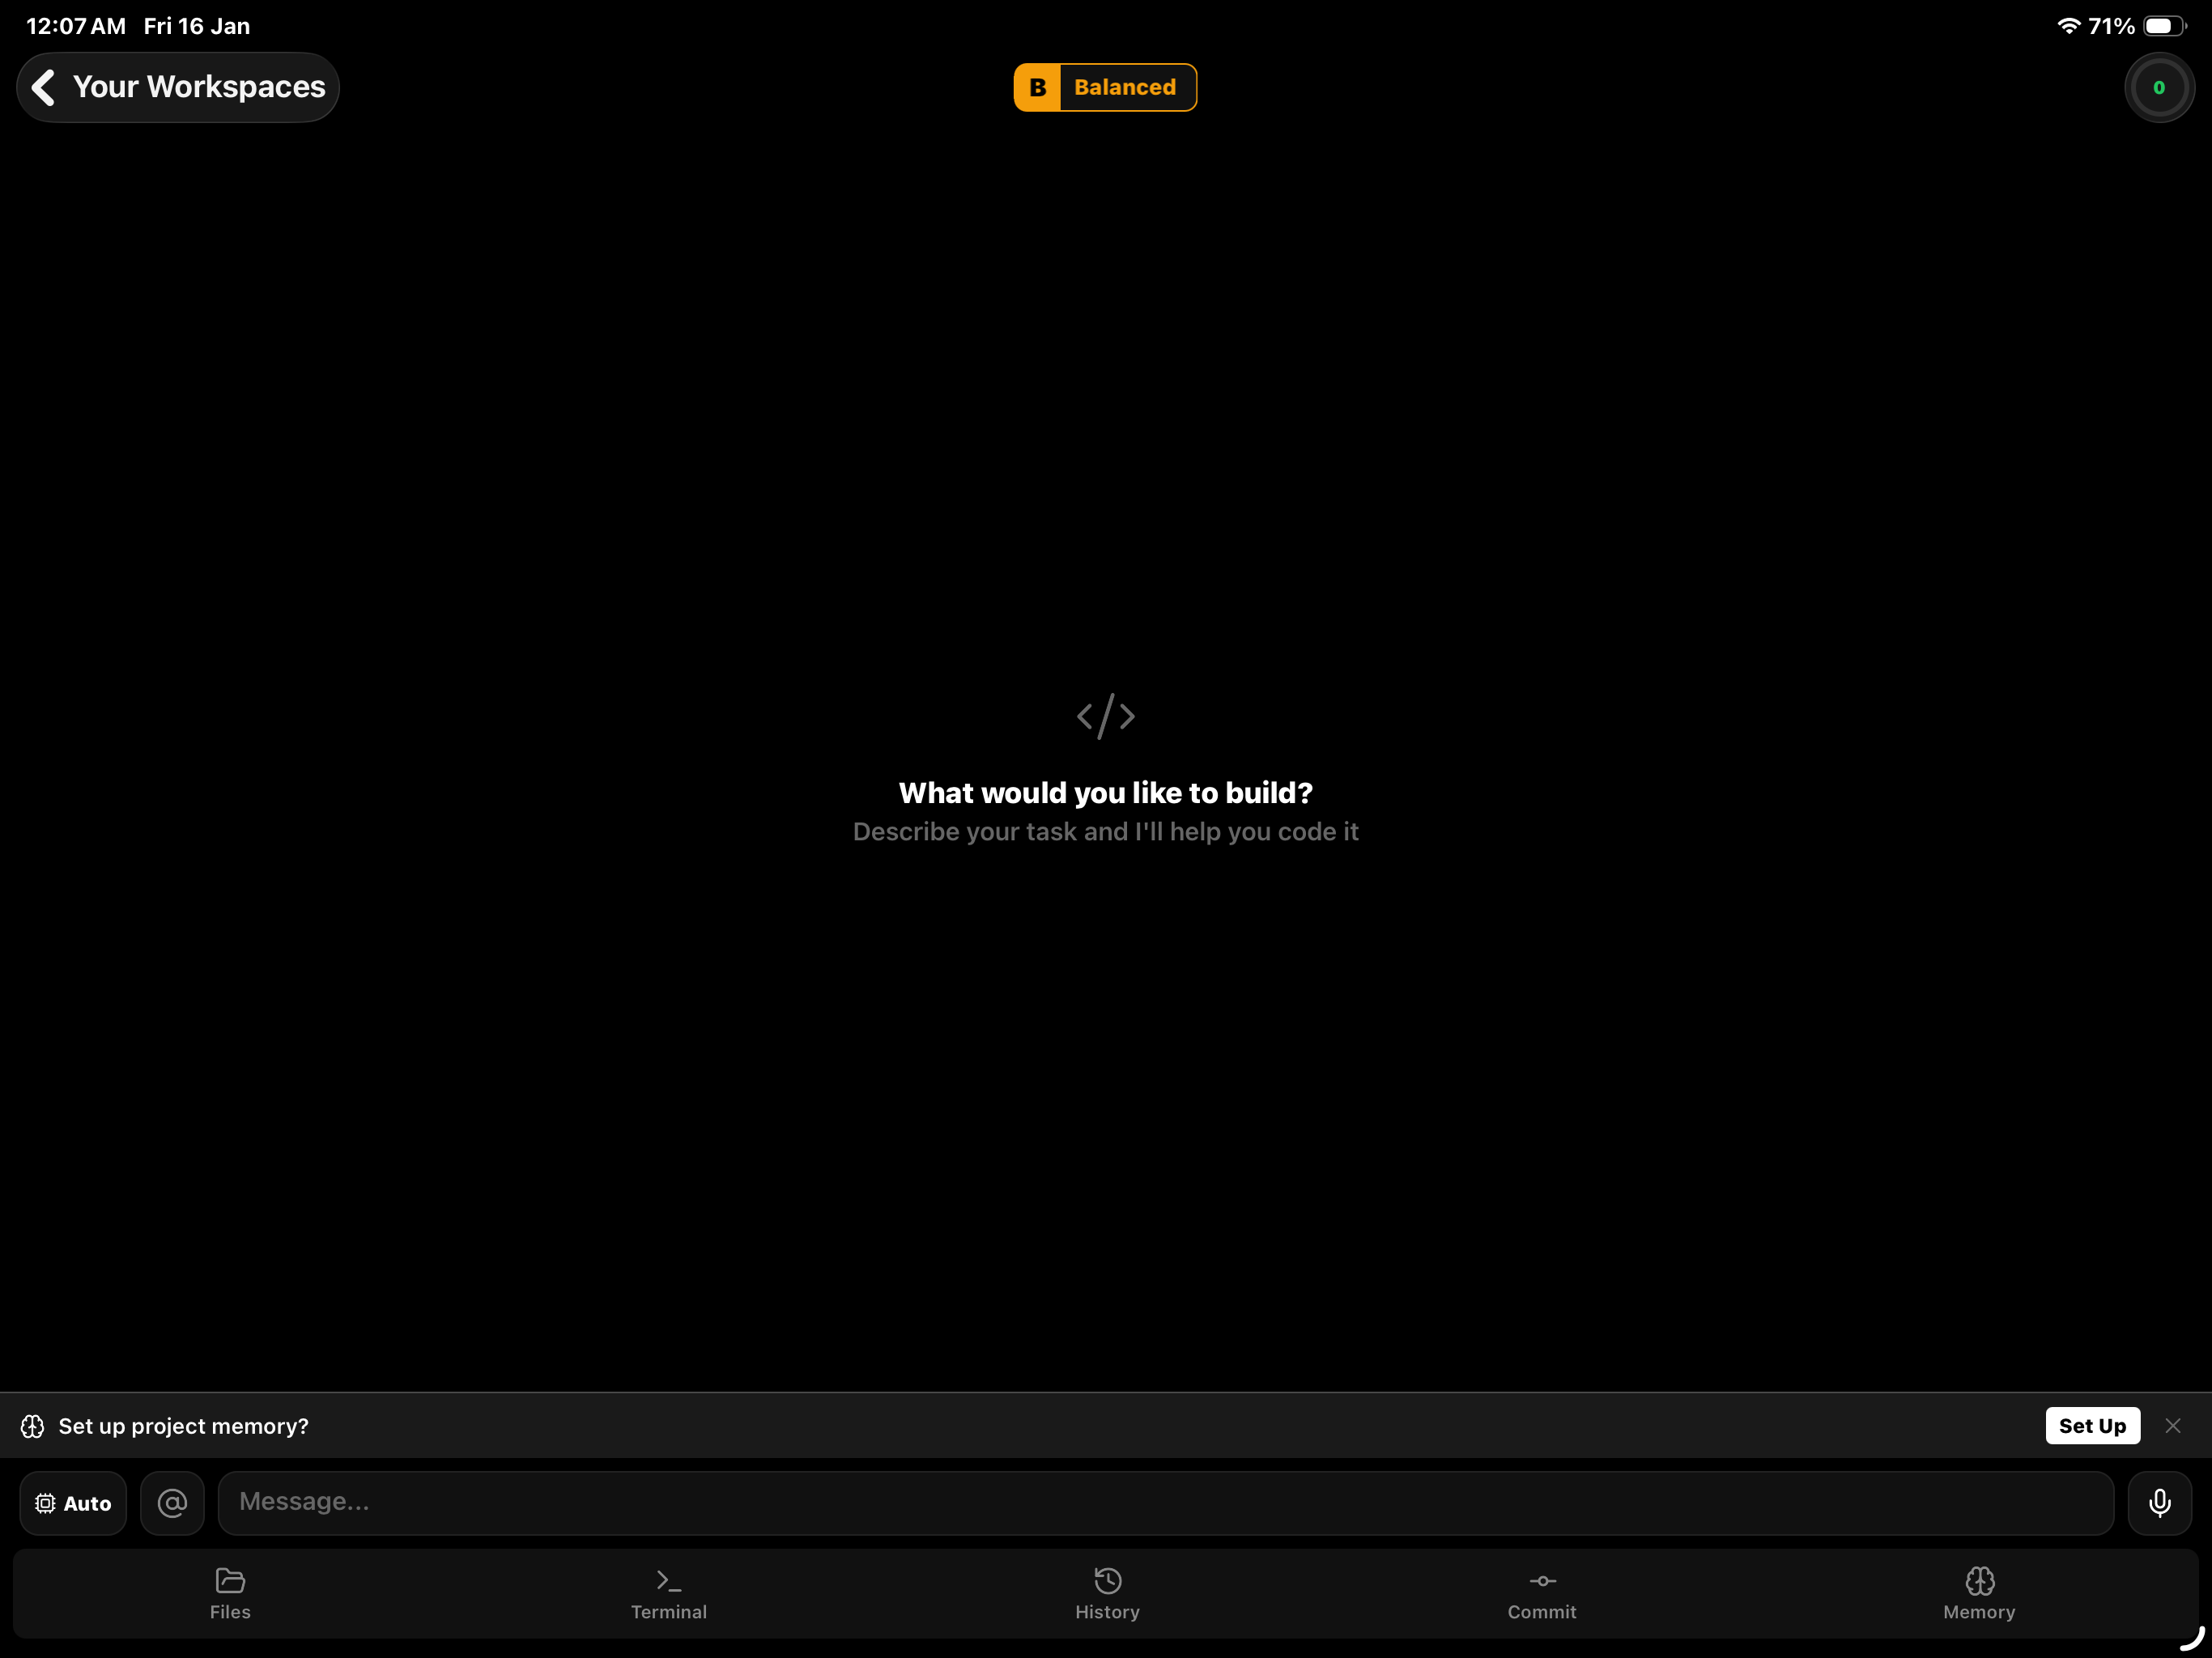The width and height of the screenshot is (2212, 1658).
Task: Open the Auto model selector
Action: coord(73,1503)
